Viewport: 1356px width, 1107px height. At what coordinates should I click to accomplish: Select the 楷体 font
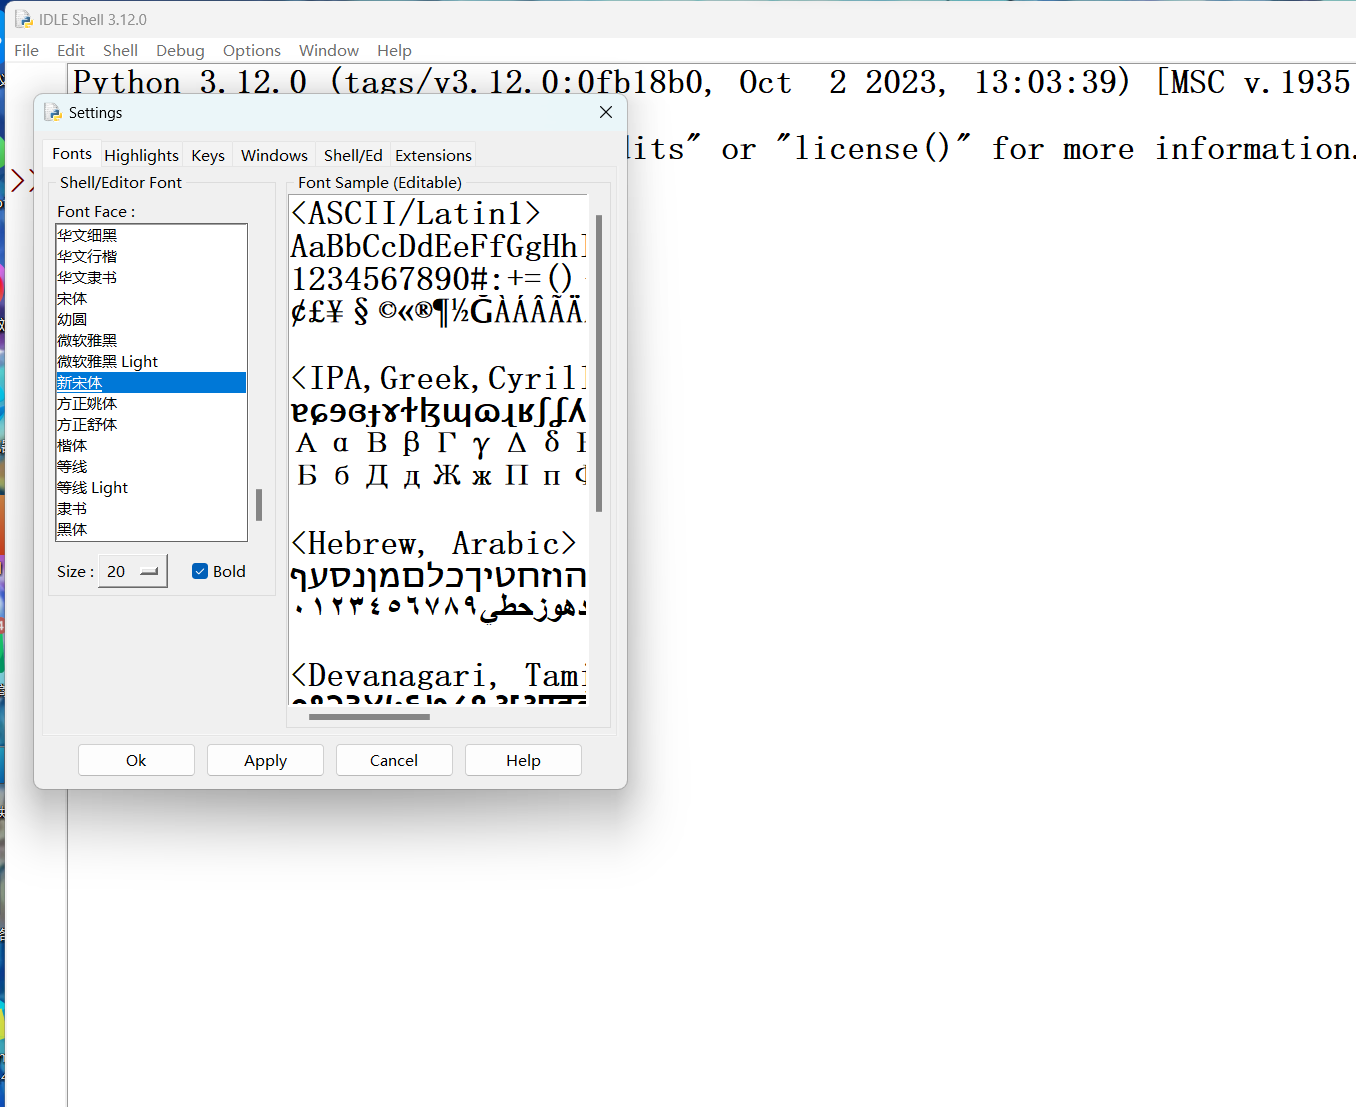click(151, 445)
